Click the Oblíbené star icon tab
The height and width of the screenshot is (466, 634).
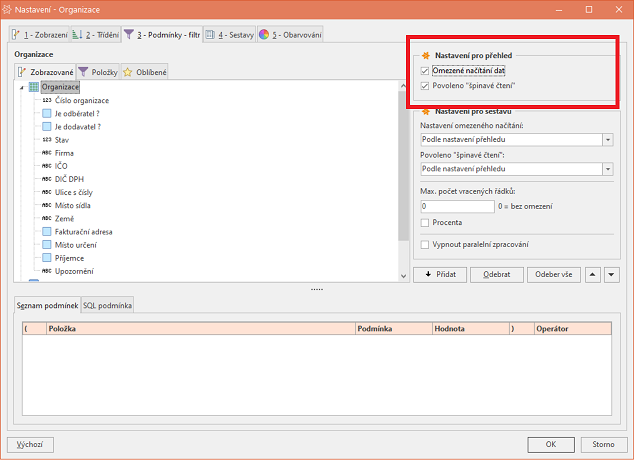point(145,72)
